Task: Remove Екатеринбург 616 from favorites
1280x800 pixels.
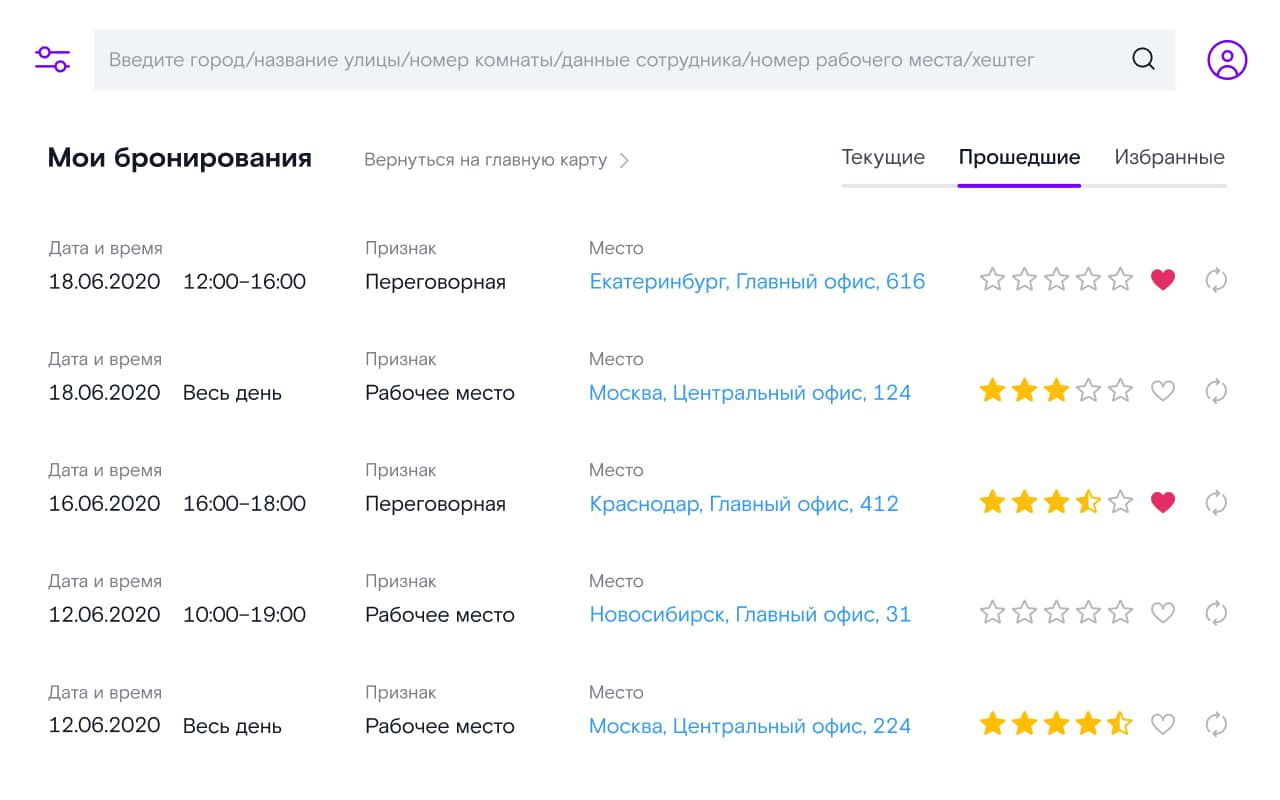Action: [1162, 280]
